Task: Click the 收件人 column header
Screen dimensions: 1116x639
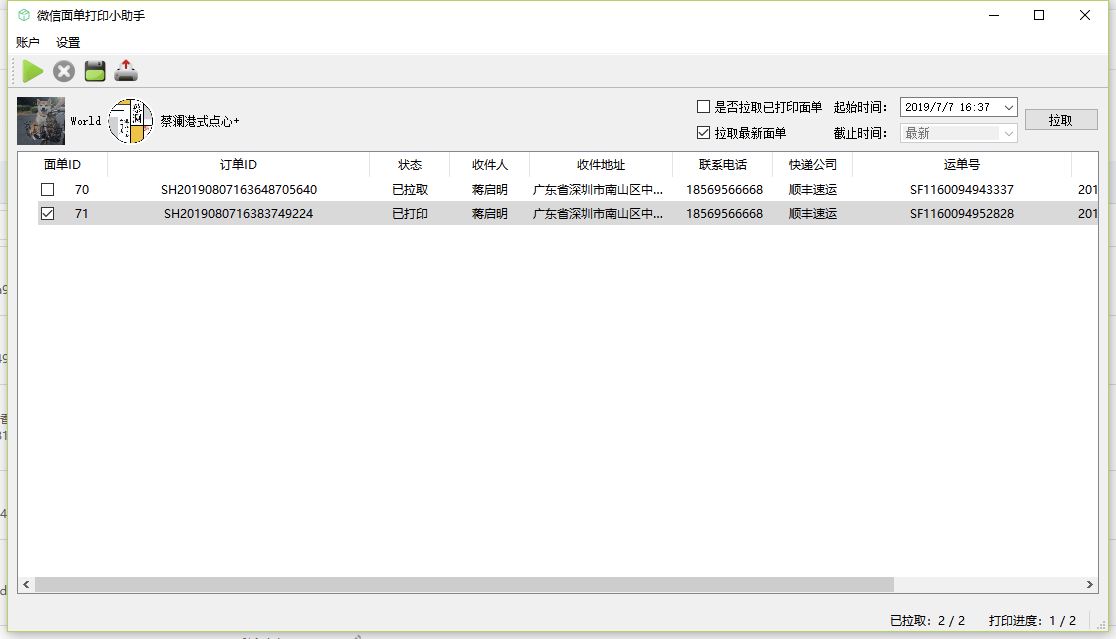Action: (490, 164)
